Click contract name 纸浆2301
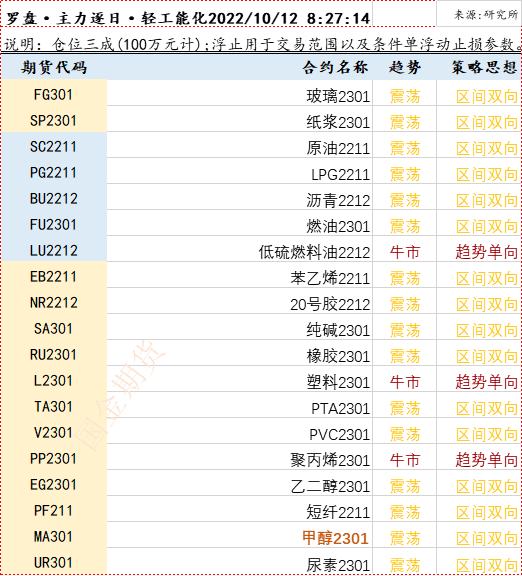 click(338, 122)
